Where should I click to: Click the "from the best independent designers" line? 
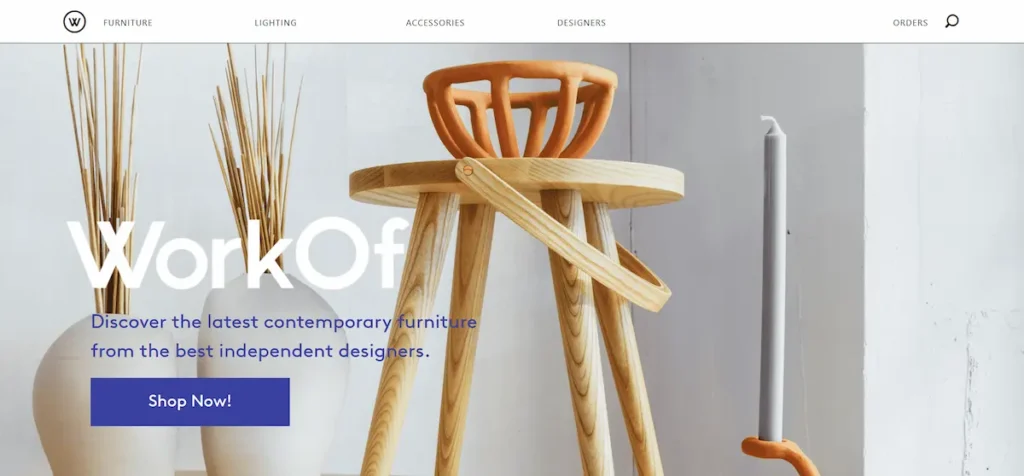[261, 351]
